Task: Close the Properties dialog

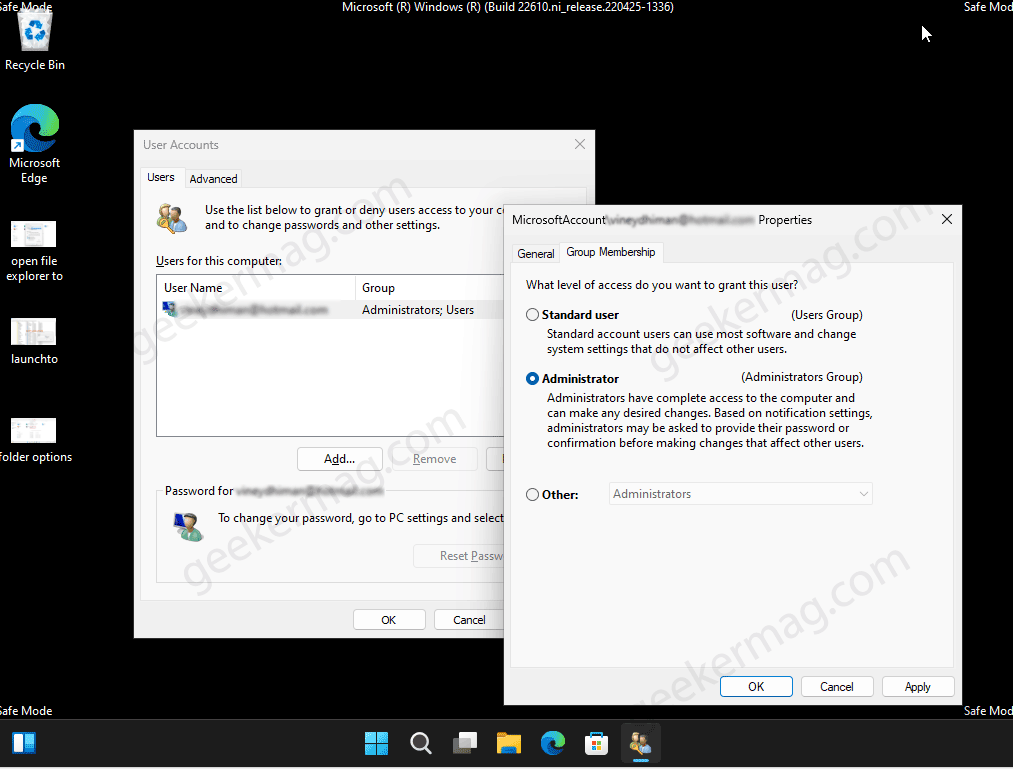Action: (946, 220)
